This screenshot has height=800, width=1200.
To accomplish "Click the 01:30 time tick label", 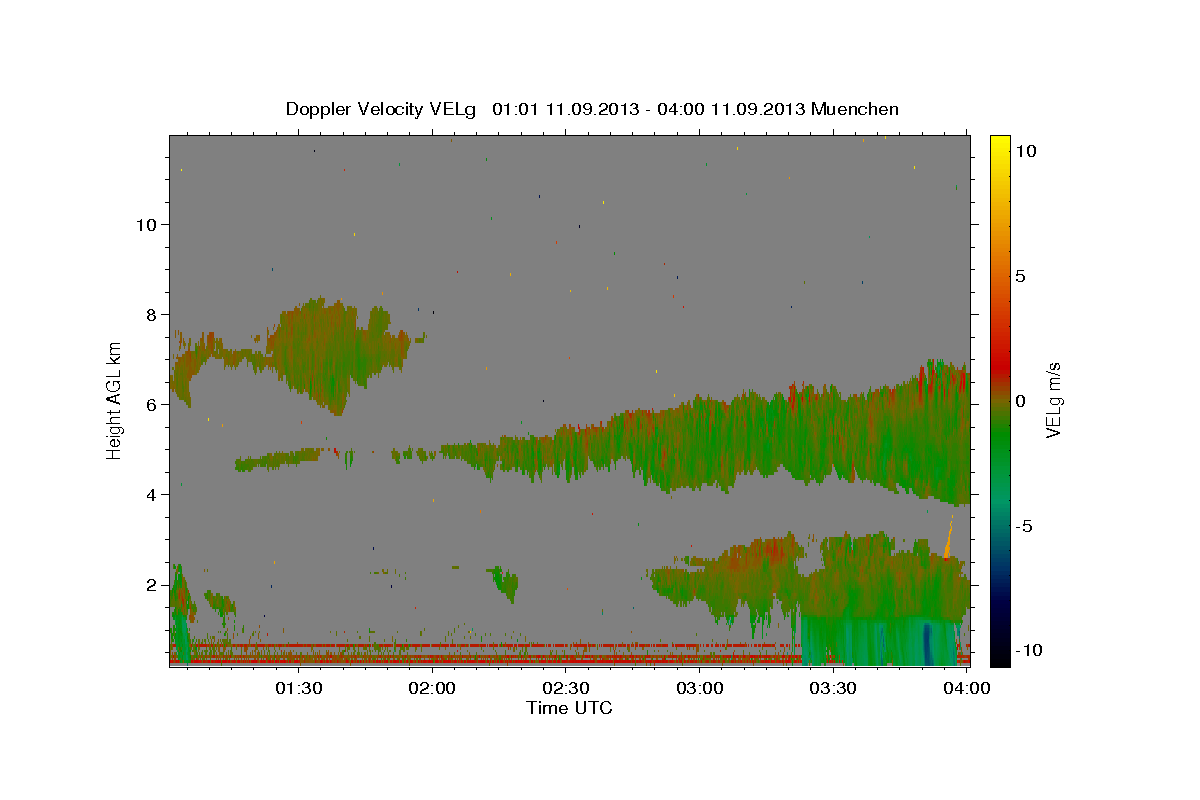I will click(x=298, y=688).
